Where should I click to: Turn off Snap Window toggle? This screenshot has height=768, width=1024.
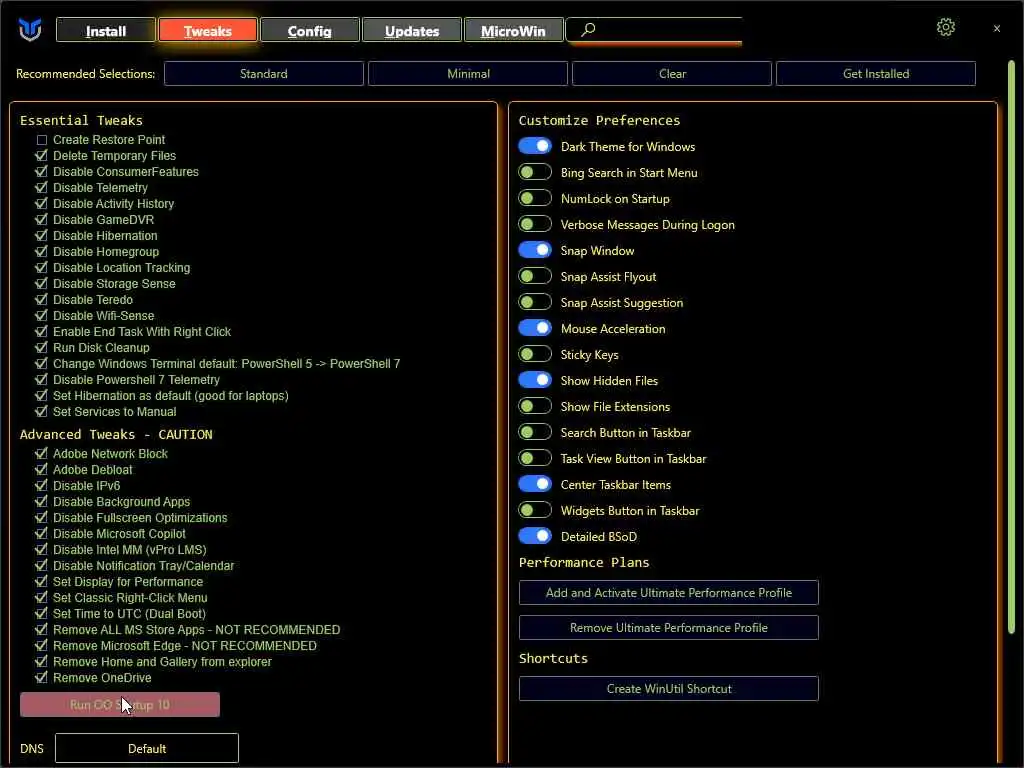[x=535, y=250]
